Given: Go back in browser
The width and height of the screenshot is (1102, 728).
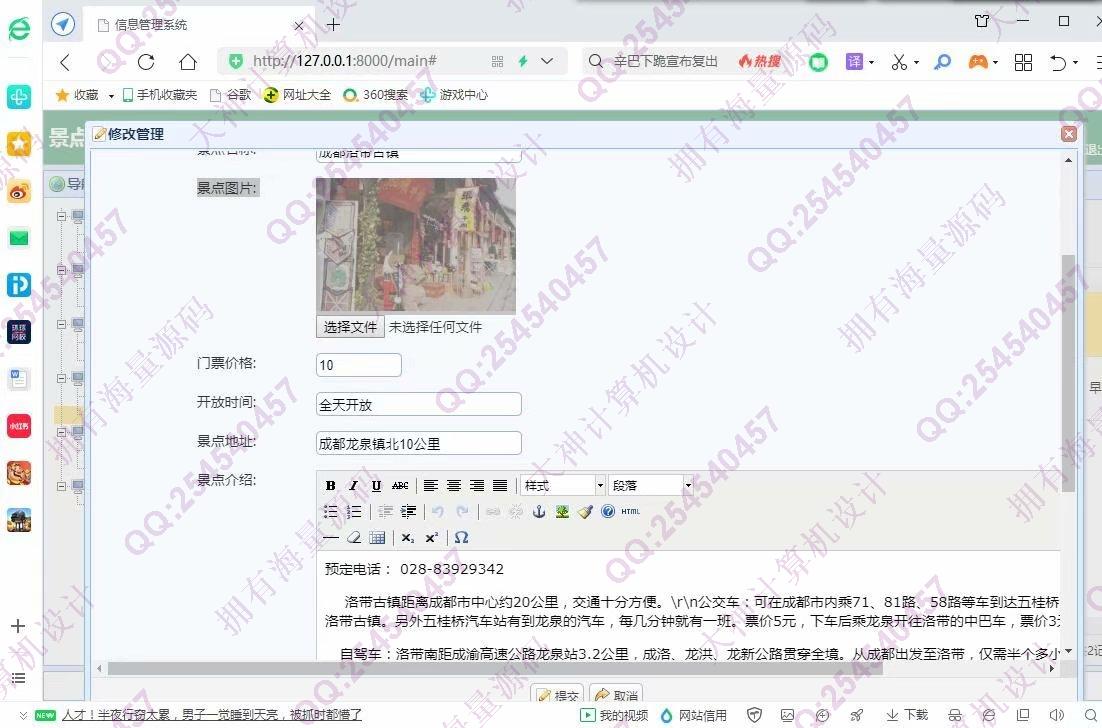Looking at the screenshot, I should coord(65,62).
